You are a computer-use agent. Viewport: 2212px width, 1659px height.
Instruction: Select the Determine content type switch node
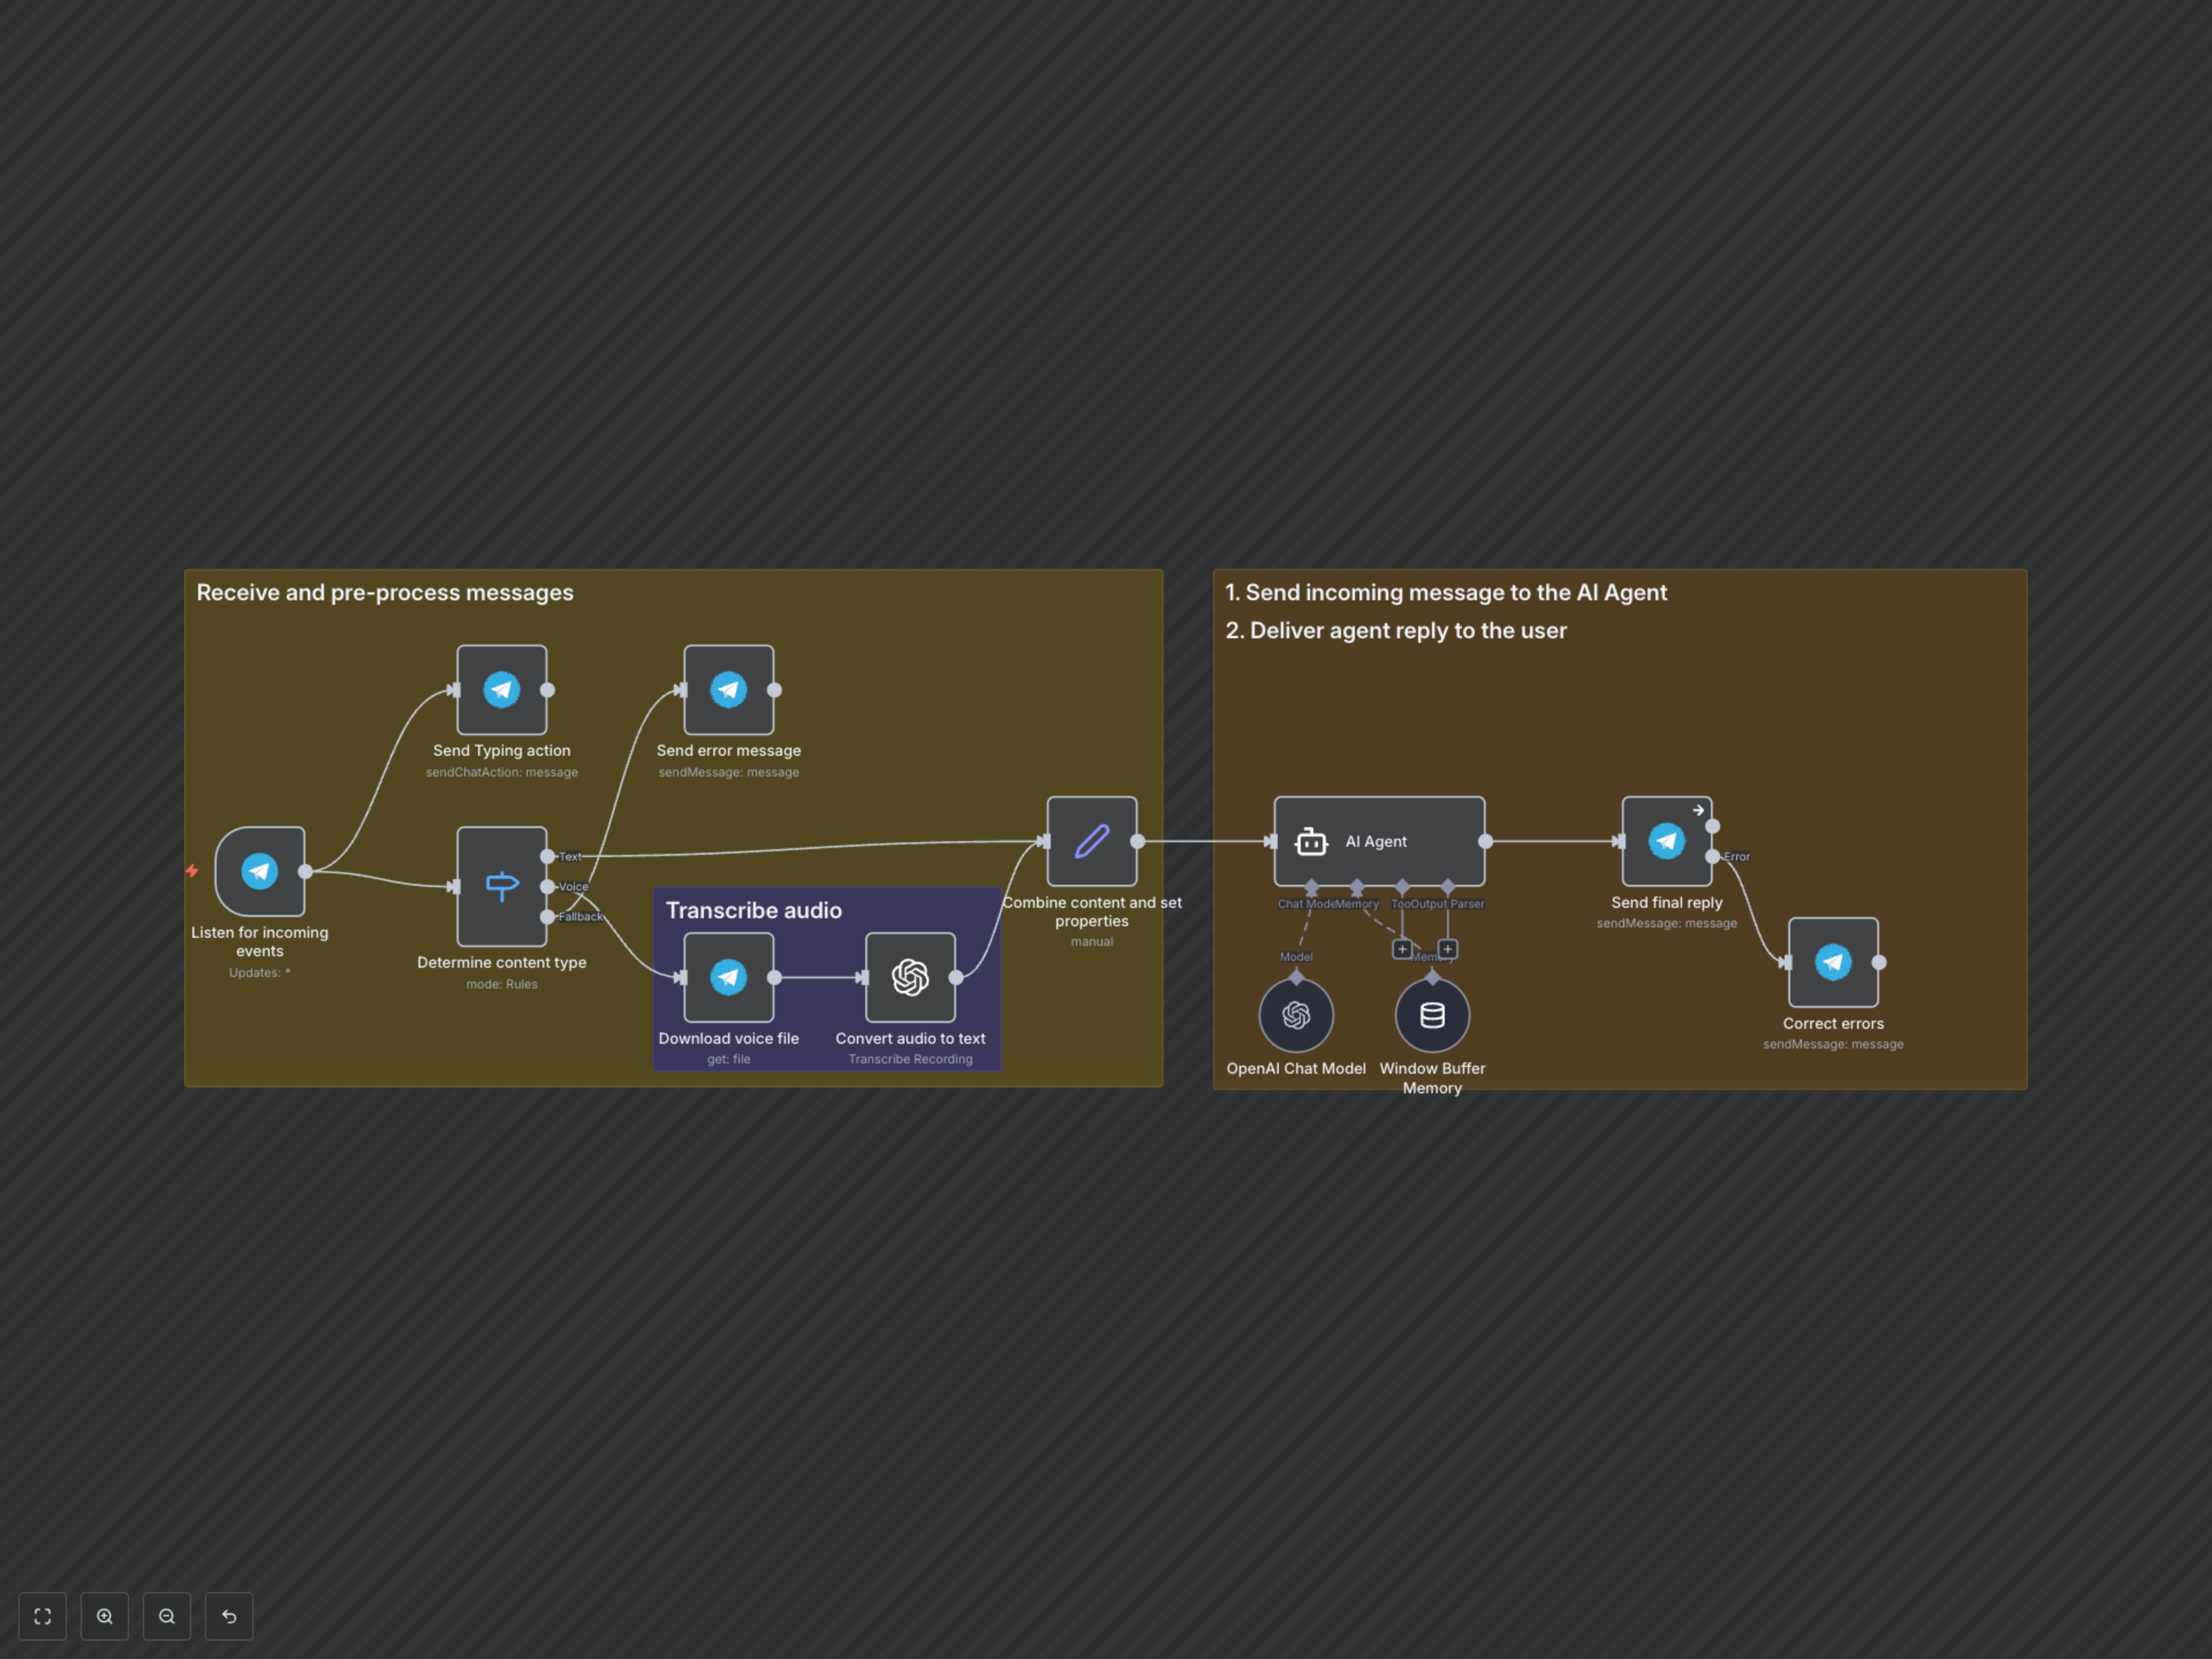coord(502,886)
